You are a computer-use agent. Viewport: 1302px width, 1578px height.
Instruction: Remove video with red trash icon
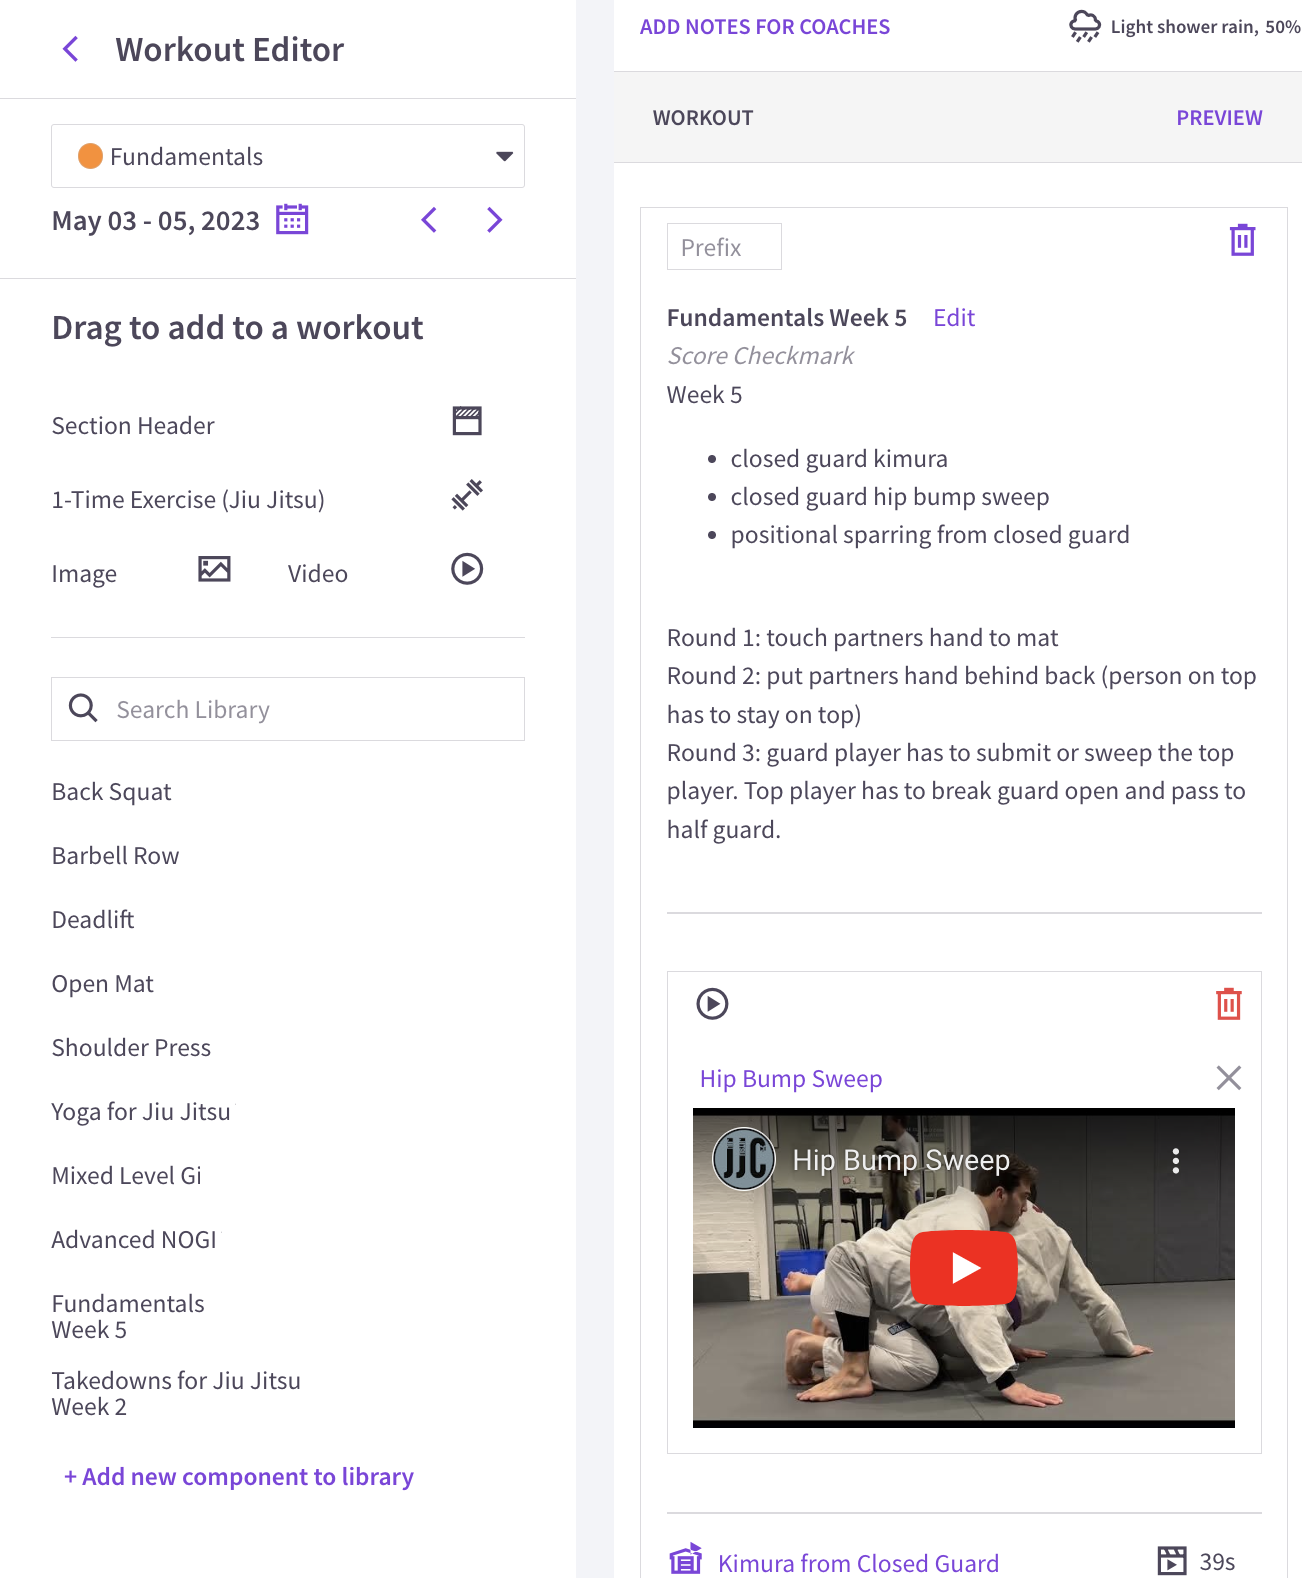[1228, 1004]
